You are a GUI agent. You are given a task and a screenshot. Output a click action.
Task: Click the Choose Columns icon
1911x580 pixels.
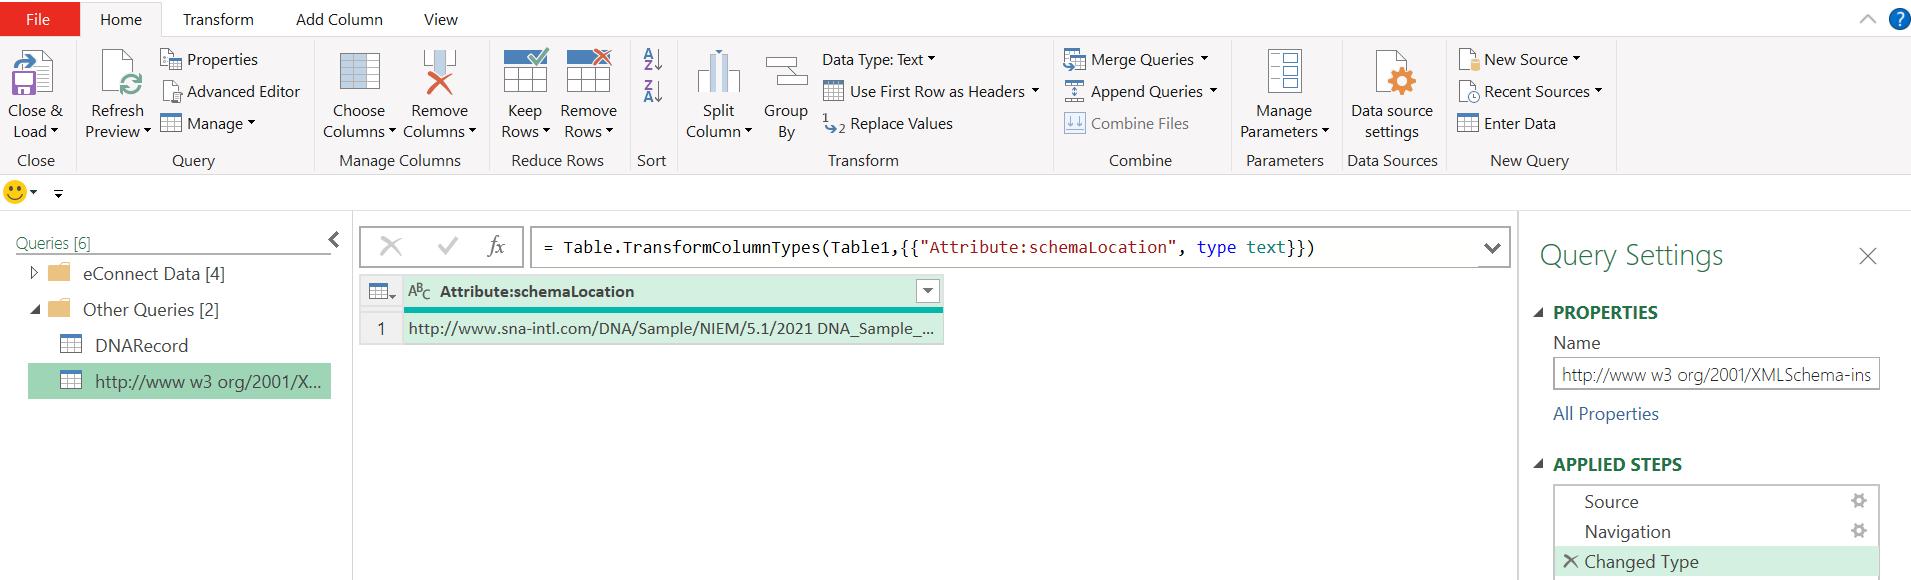[359, 72]
